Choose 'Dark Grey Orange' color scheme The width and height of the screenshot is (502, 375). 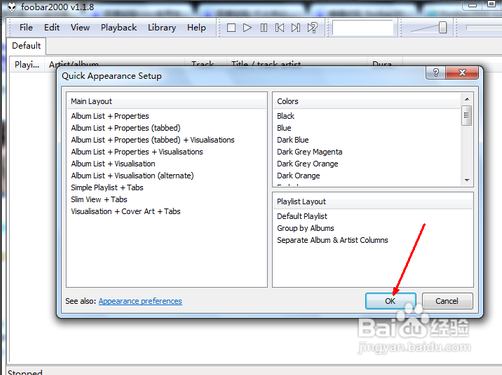click(307, 164)
